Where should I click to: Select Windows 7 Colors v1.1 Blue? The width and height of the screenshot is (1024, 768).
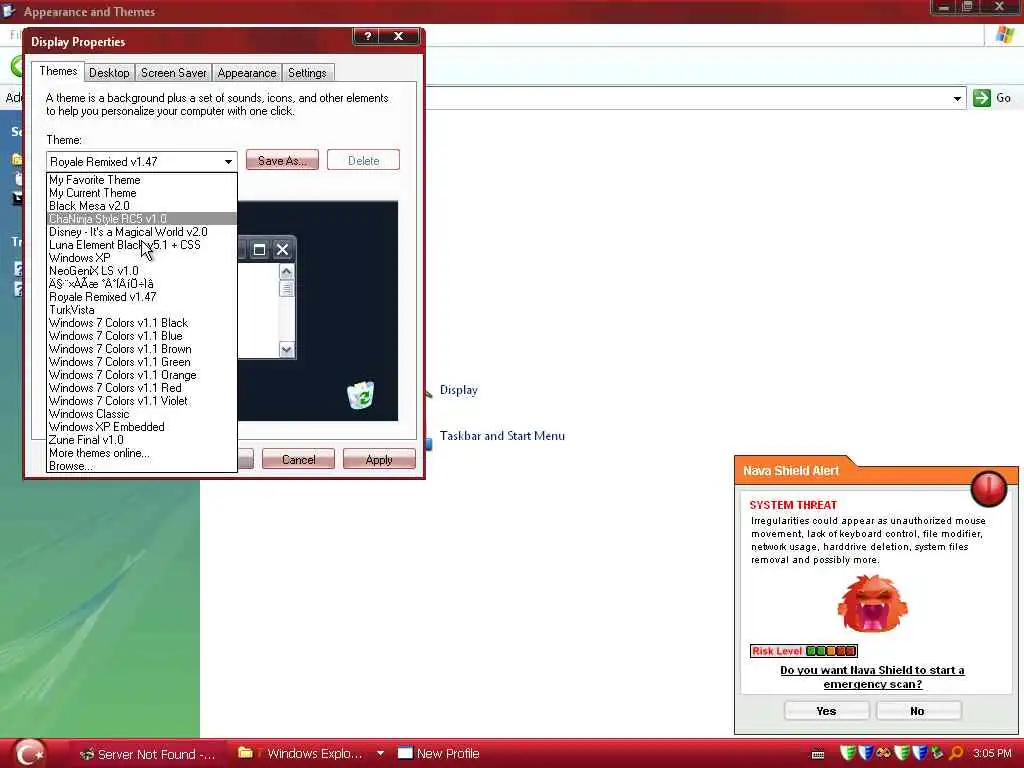pyautogui.click(x=142, y=336)
